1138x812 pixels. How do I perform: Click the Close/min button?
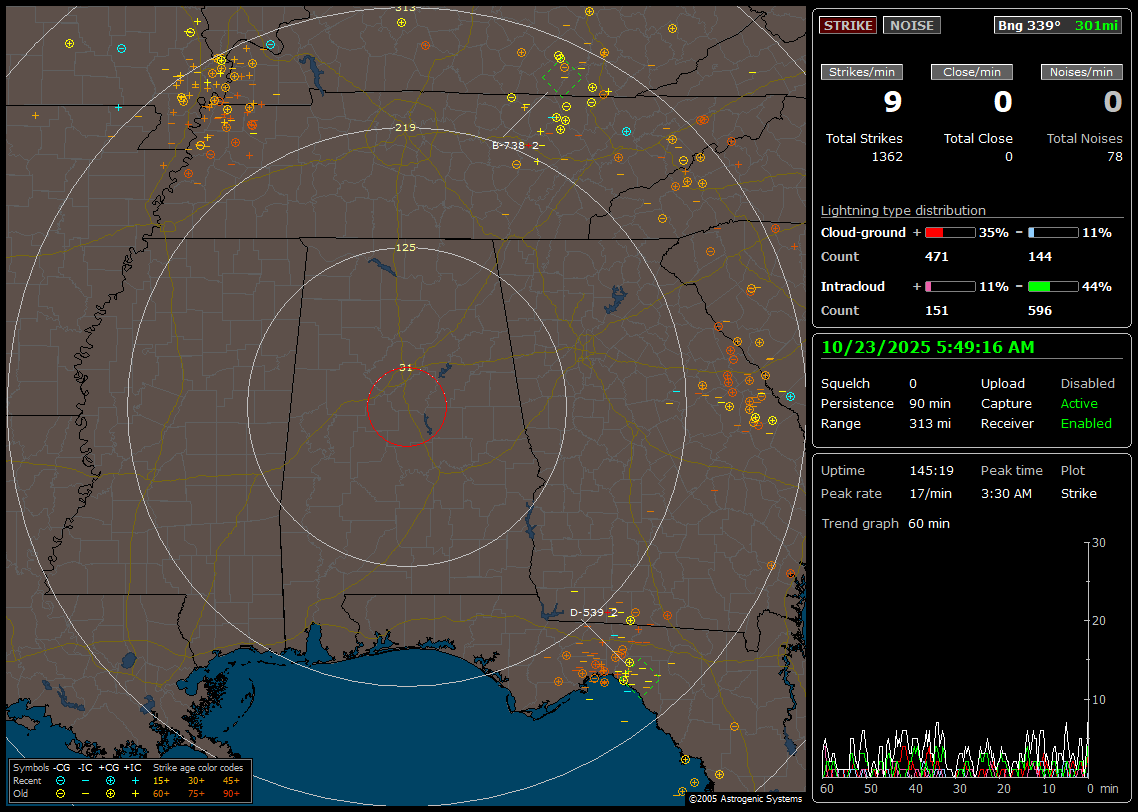pos(972,72)
